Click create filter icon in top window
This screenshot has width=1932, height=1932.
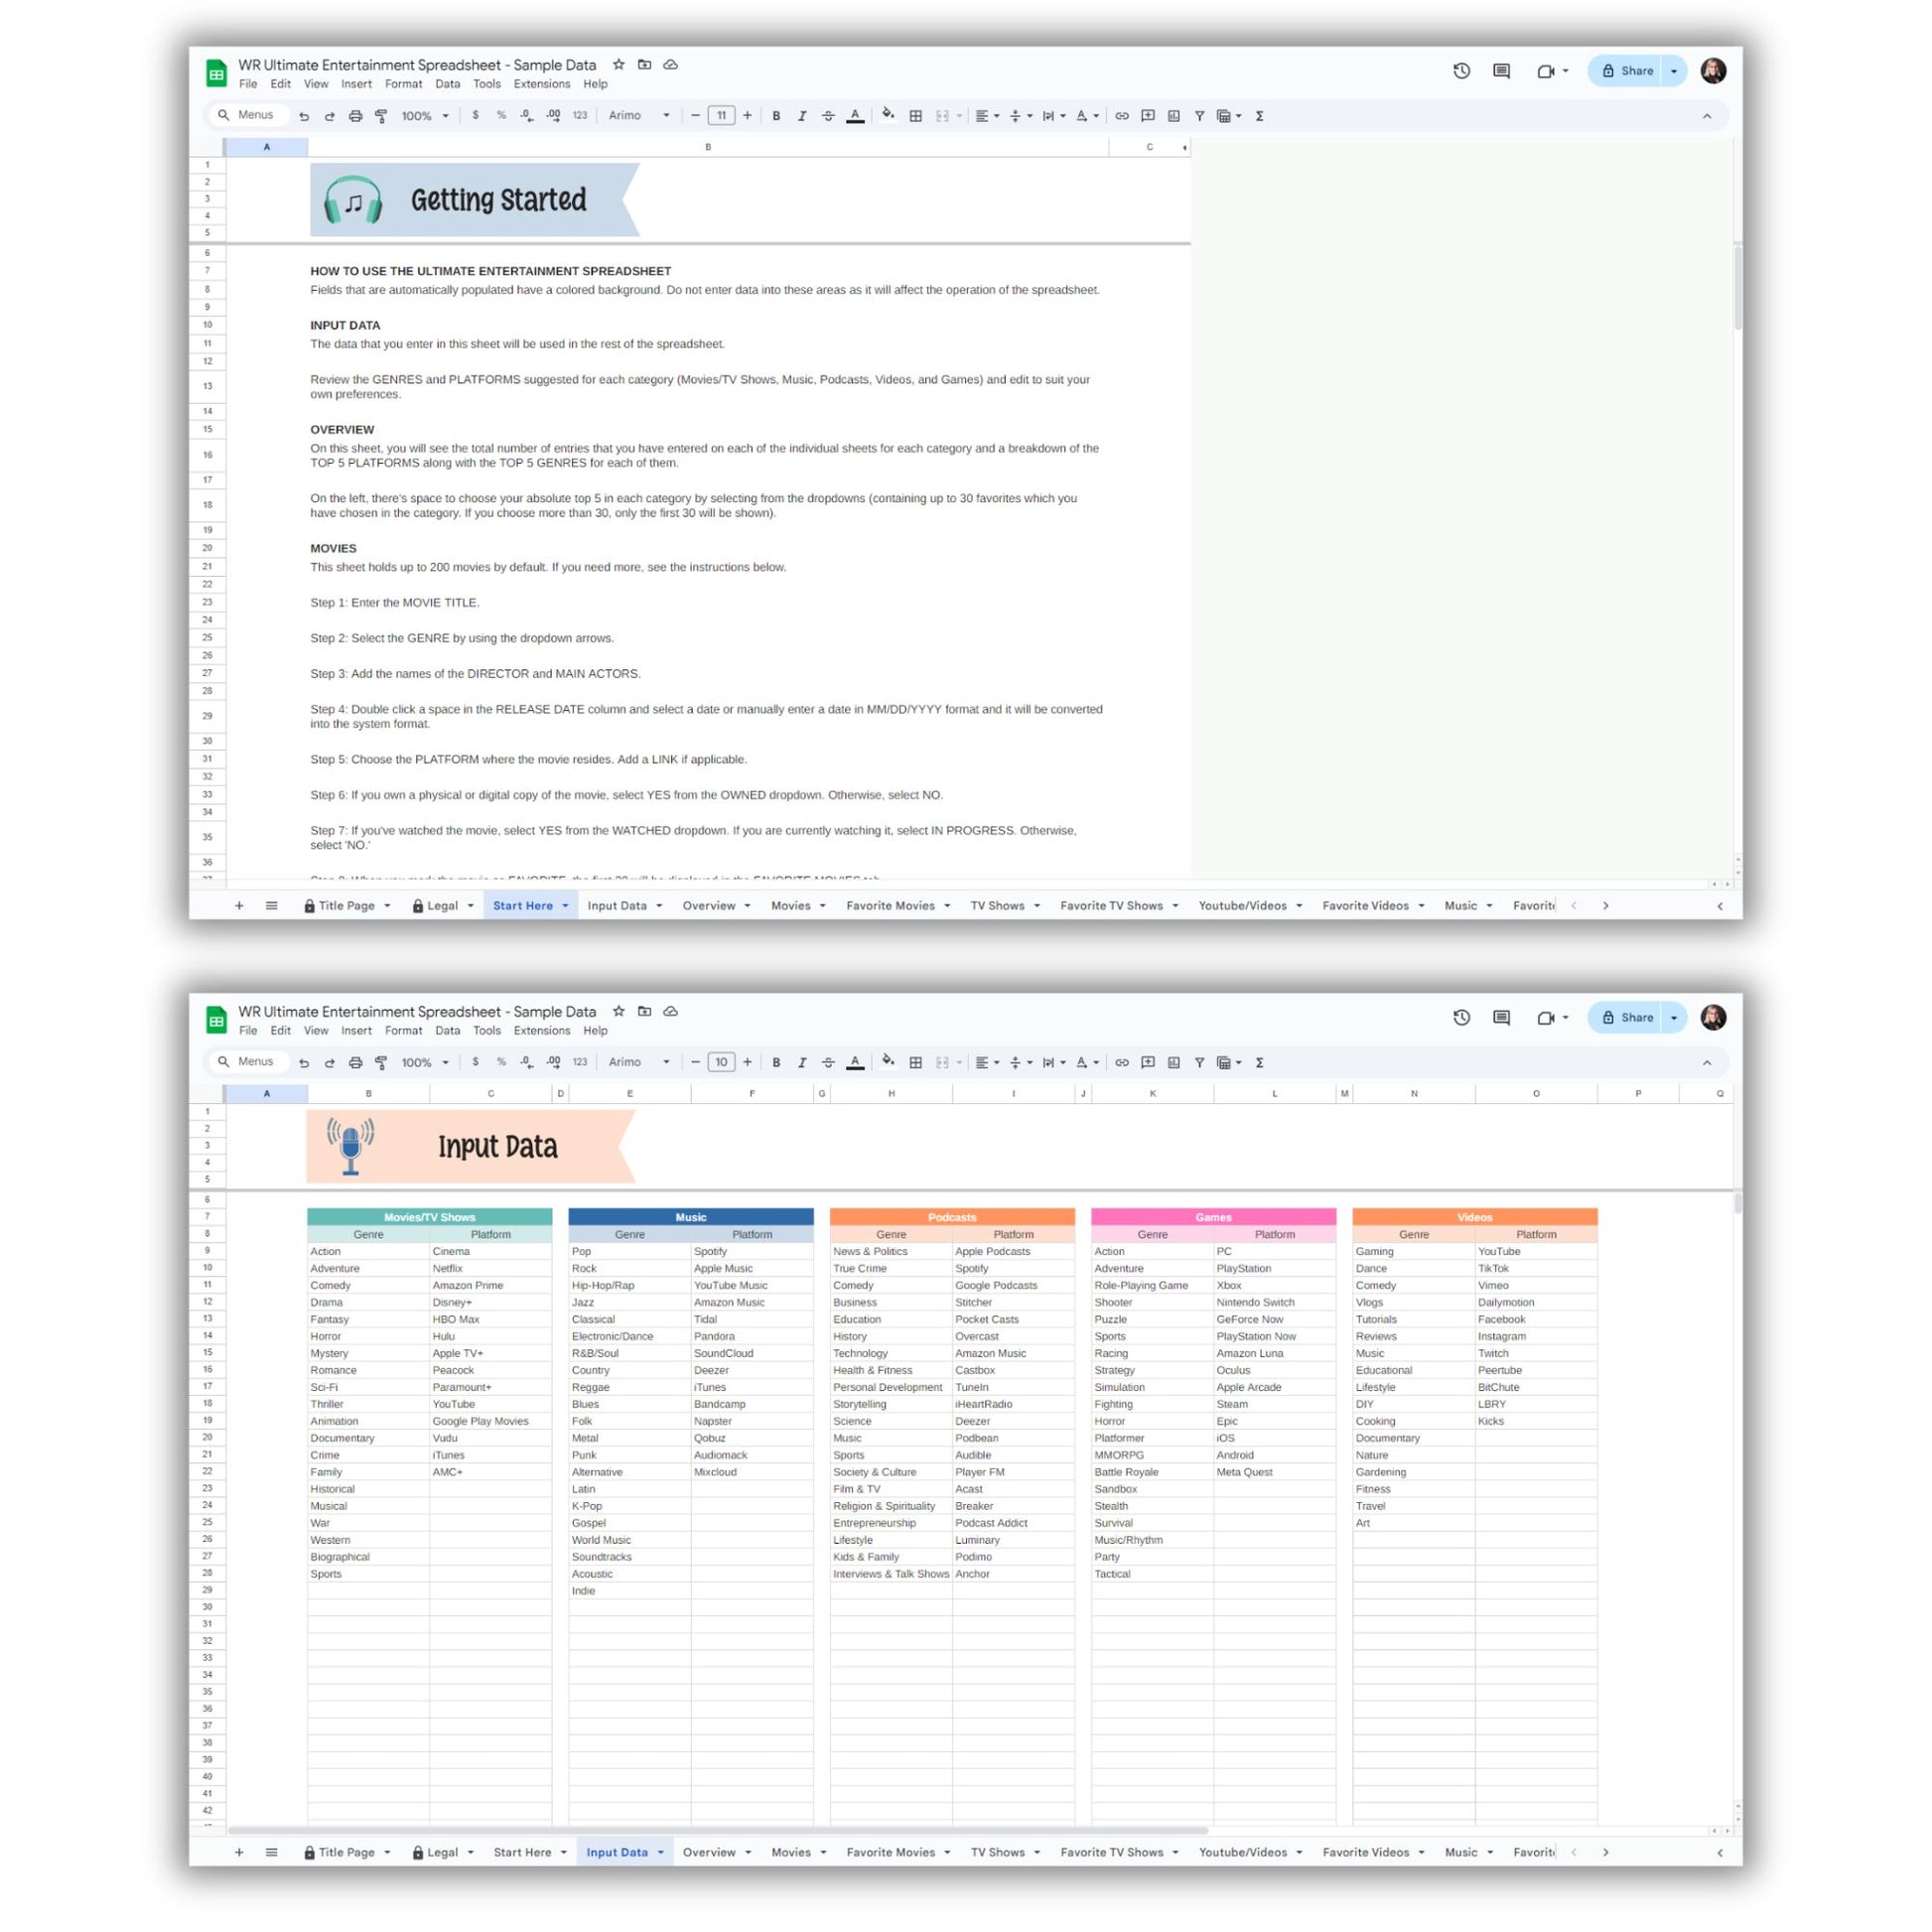pos(1199,116)
